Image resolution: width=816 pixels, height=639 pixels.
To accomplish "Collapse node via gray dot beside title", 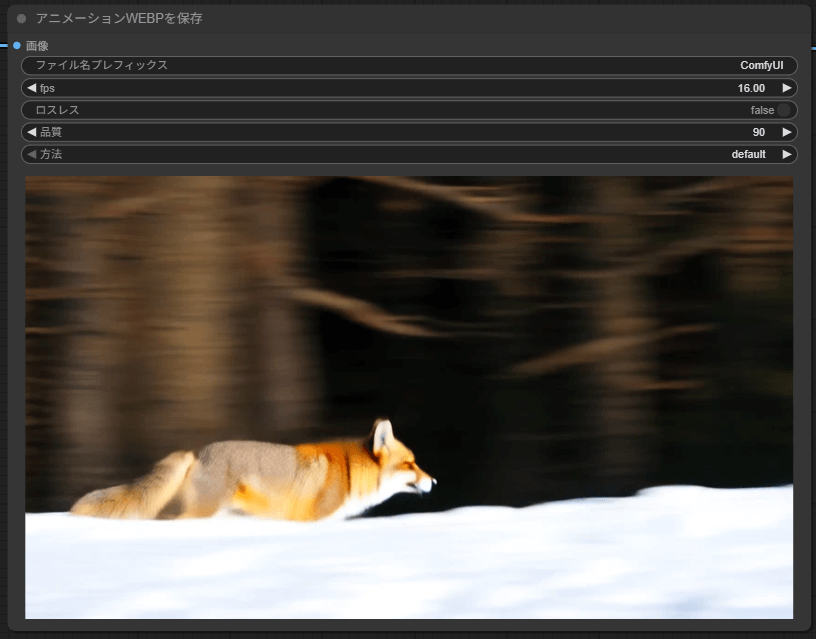I will click(21, 19).
